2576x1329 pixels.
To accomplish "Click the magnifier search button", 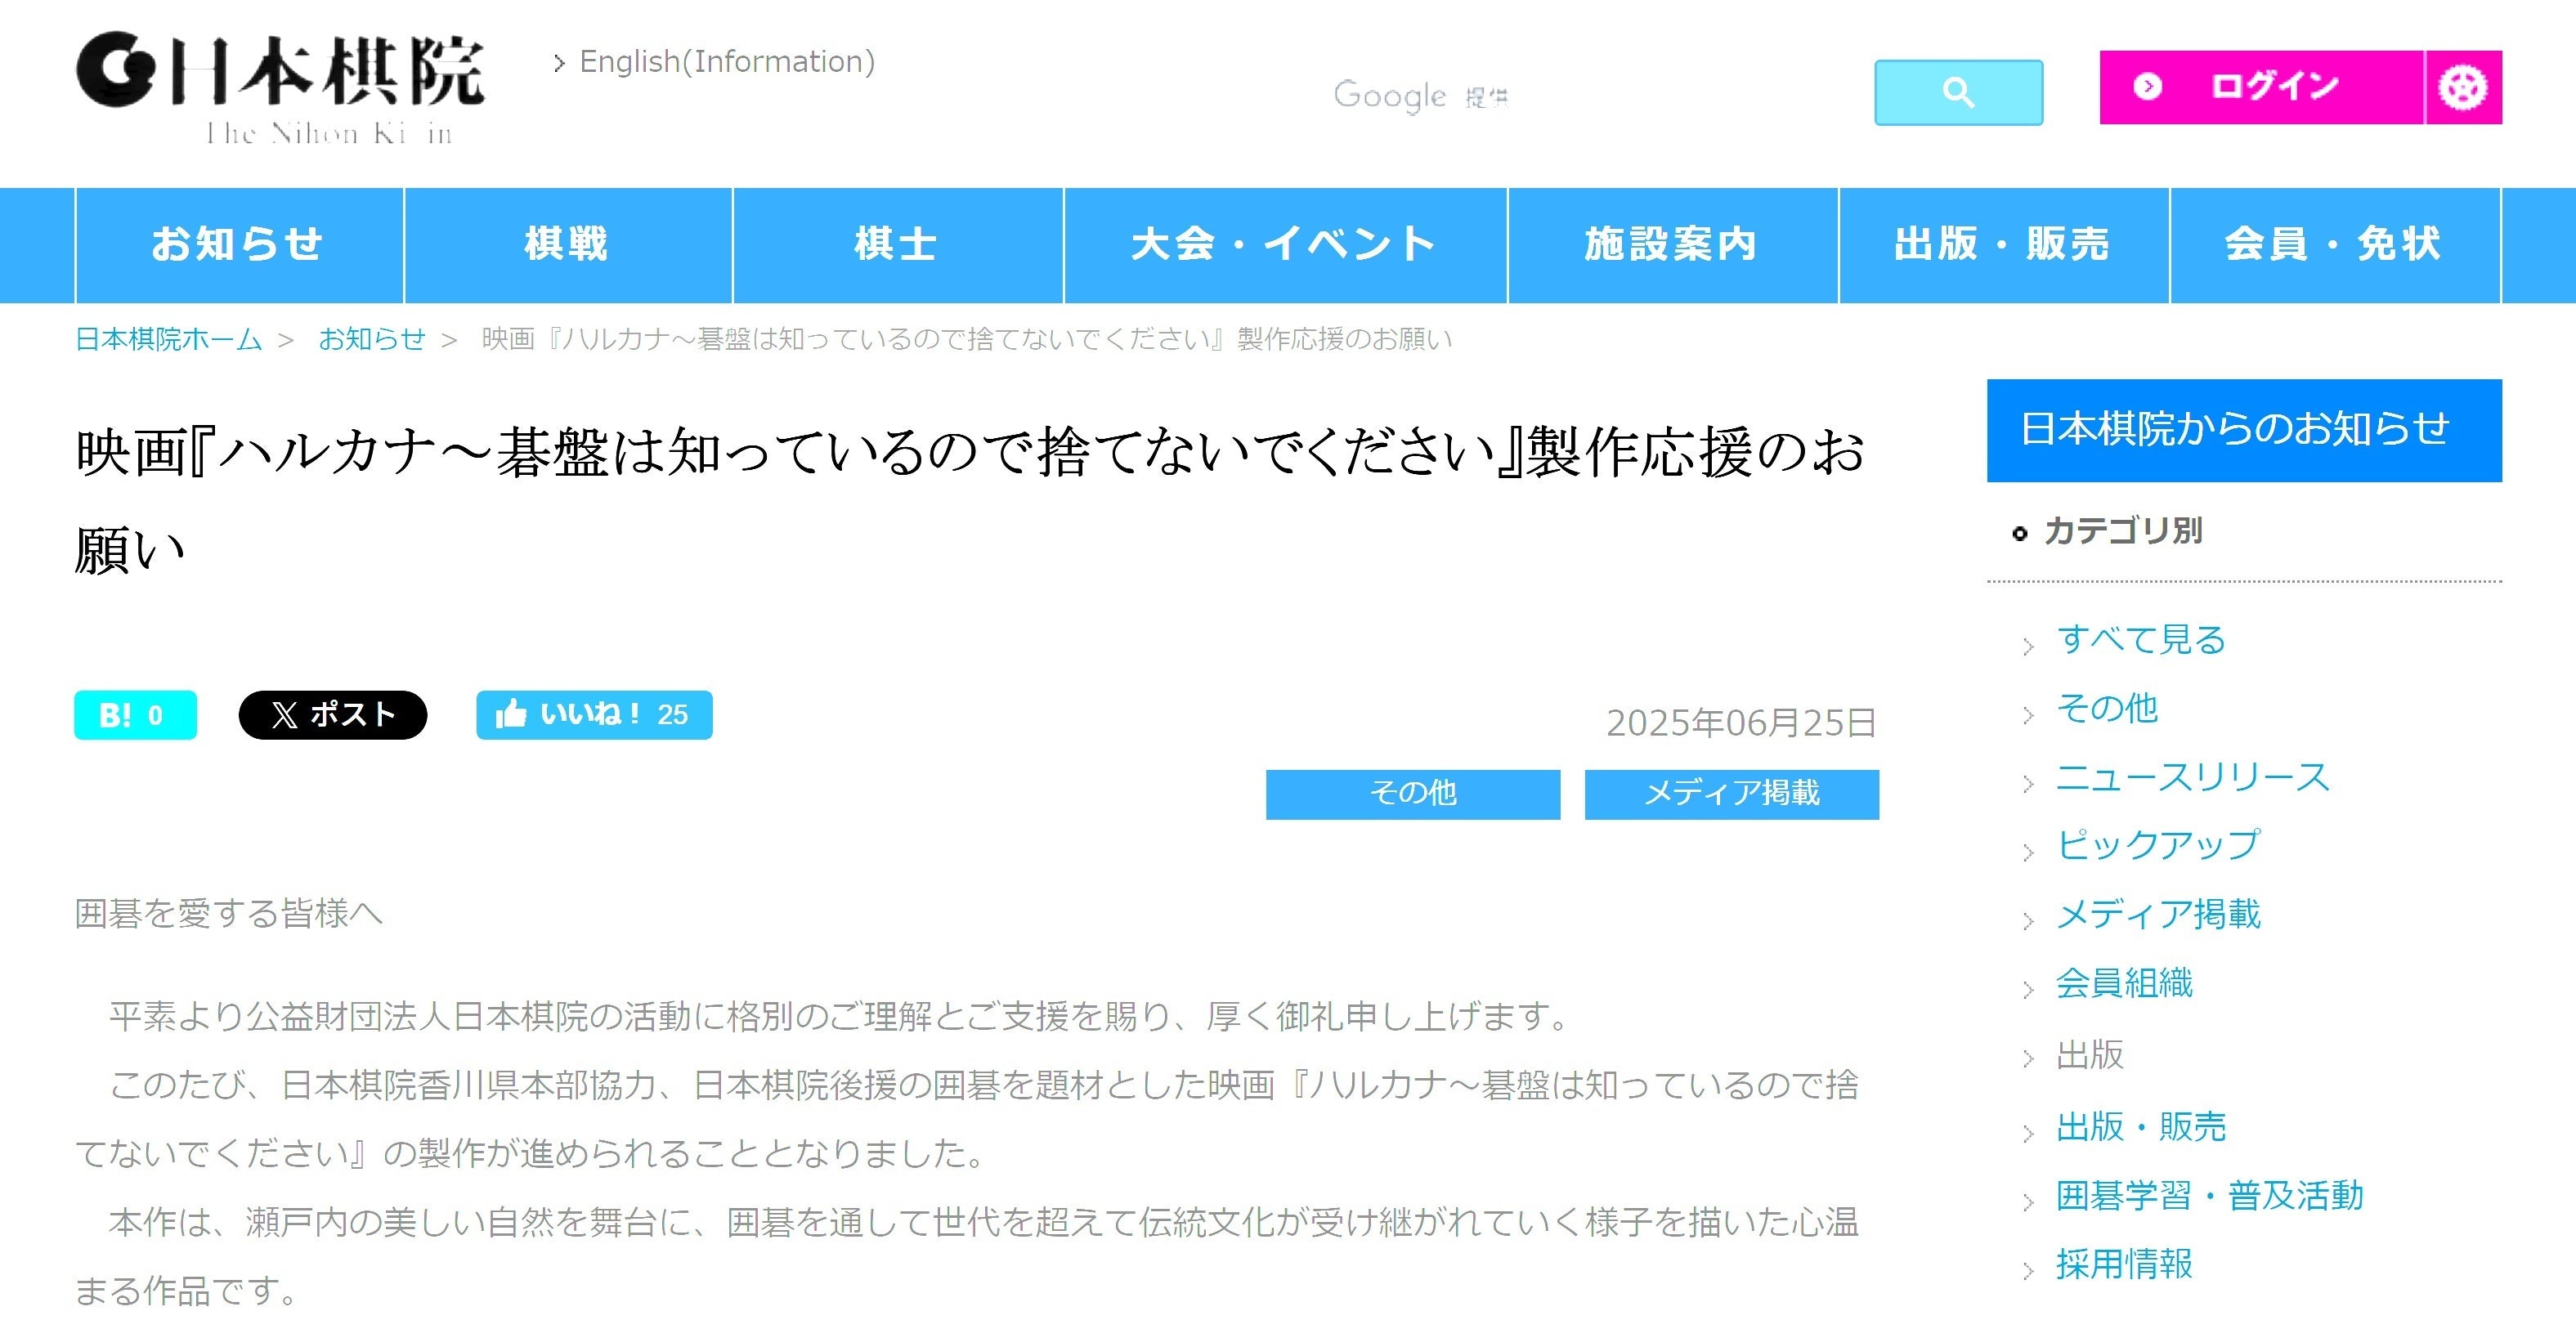I will click(x=1957, y=93).
